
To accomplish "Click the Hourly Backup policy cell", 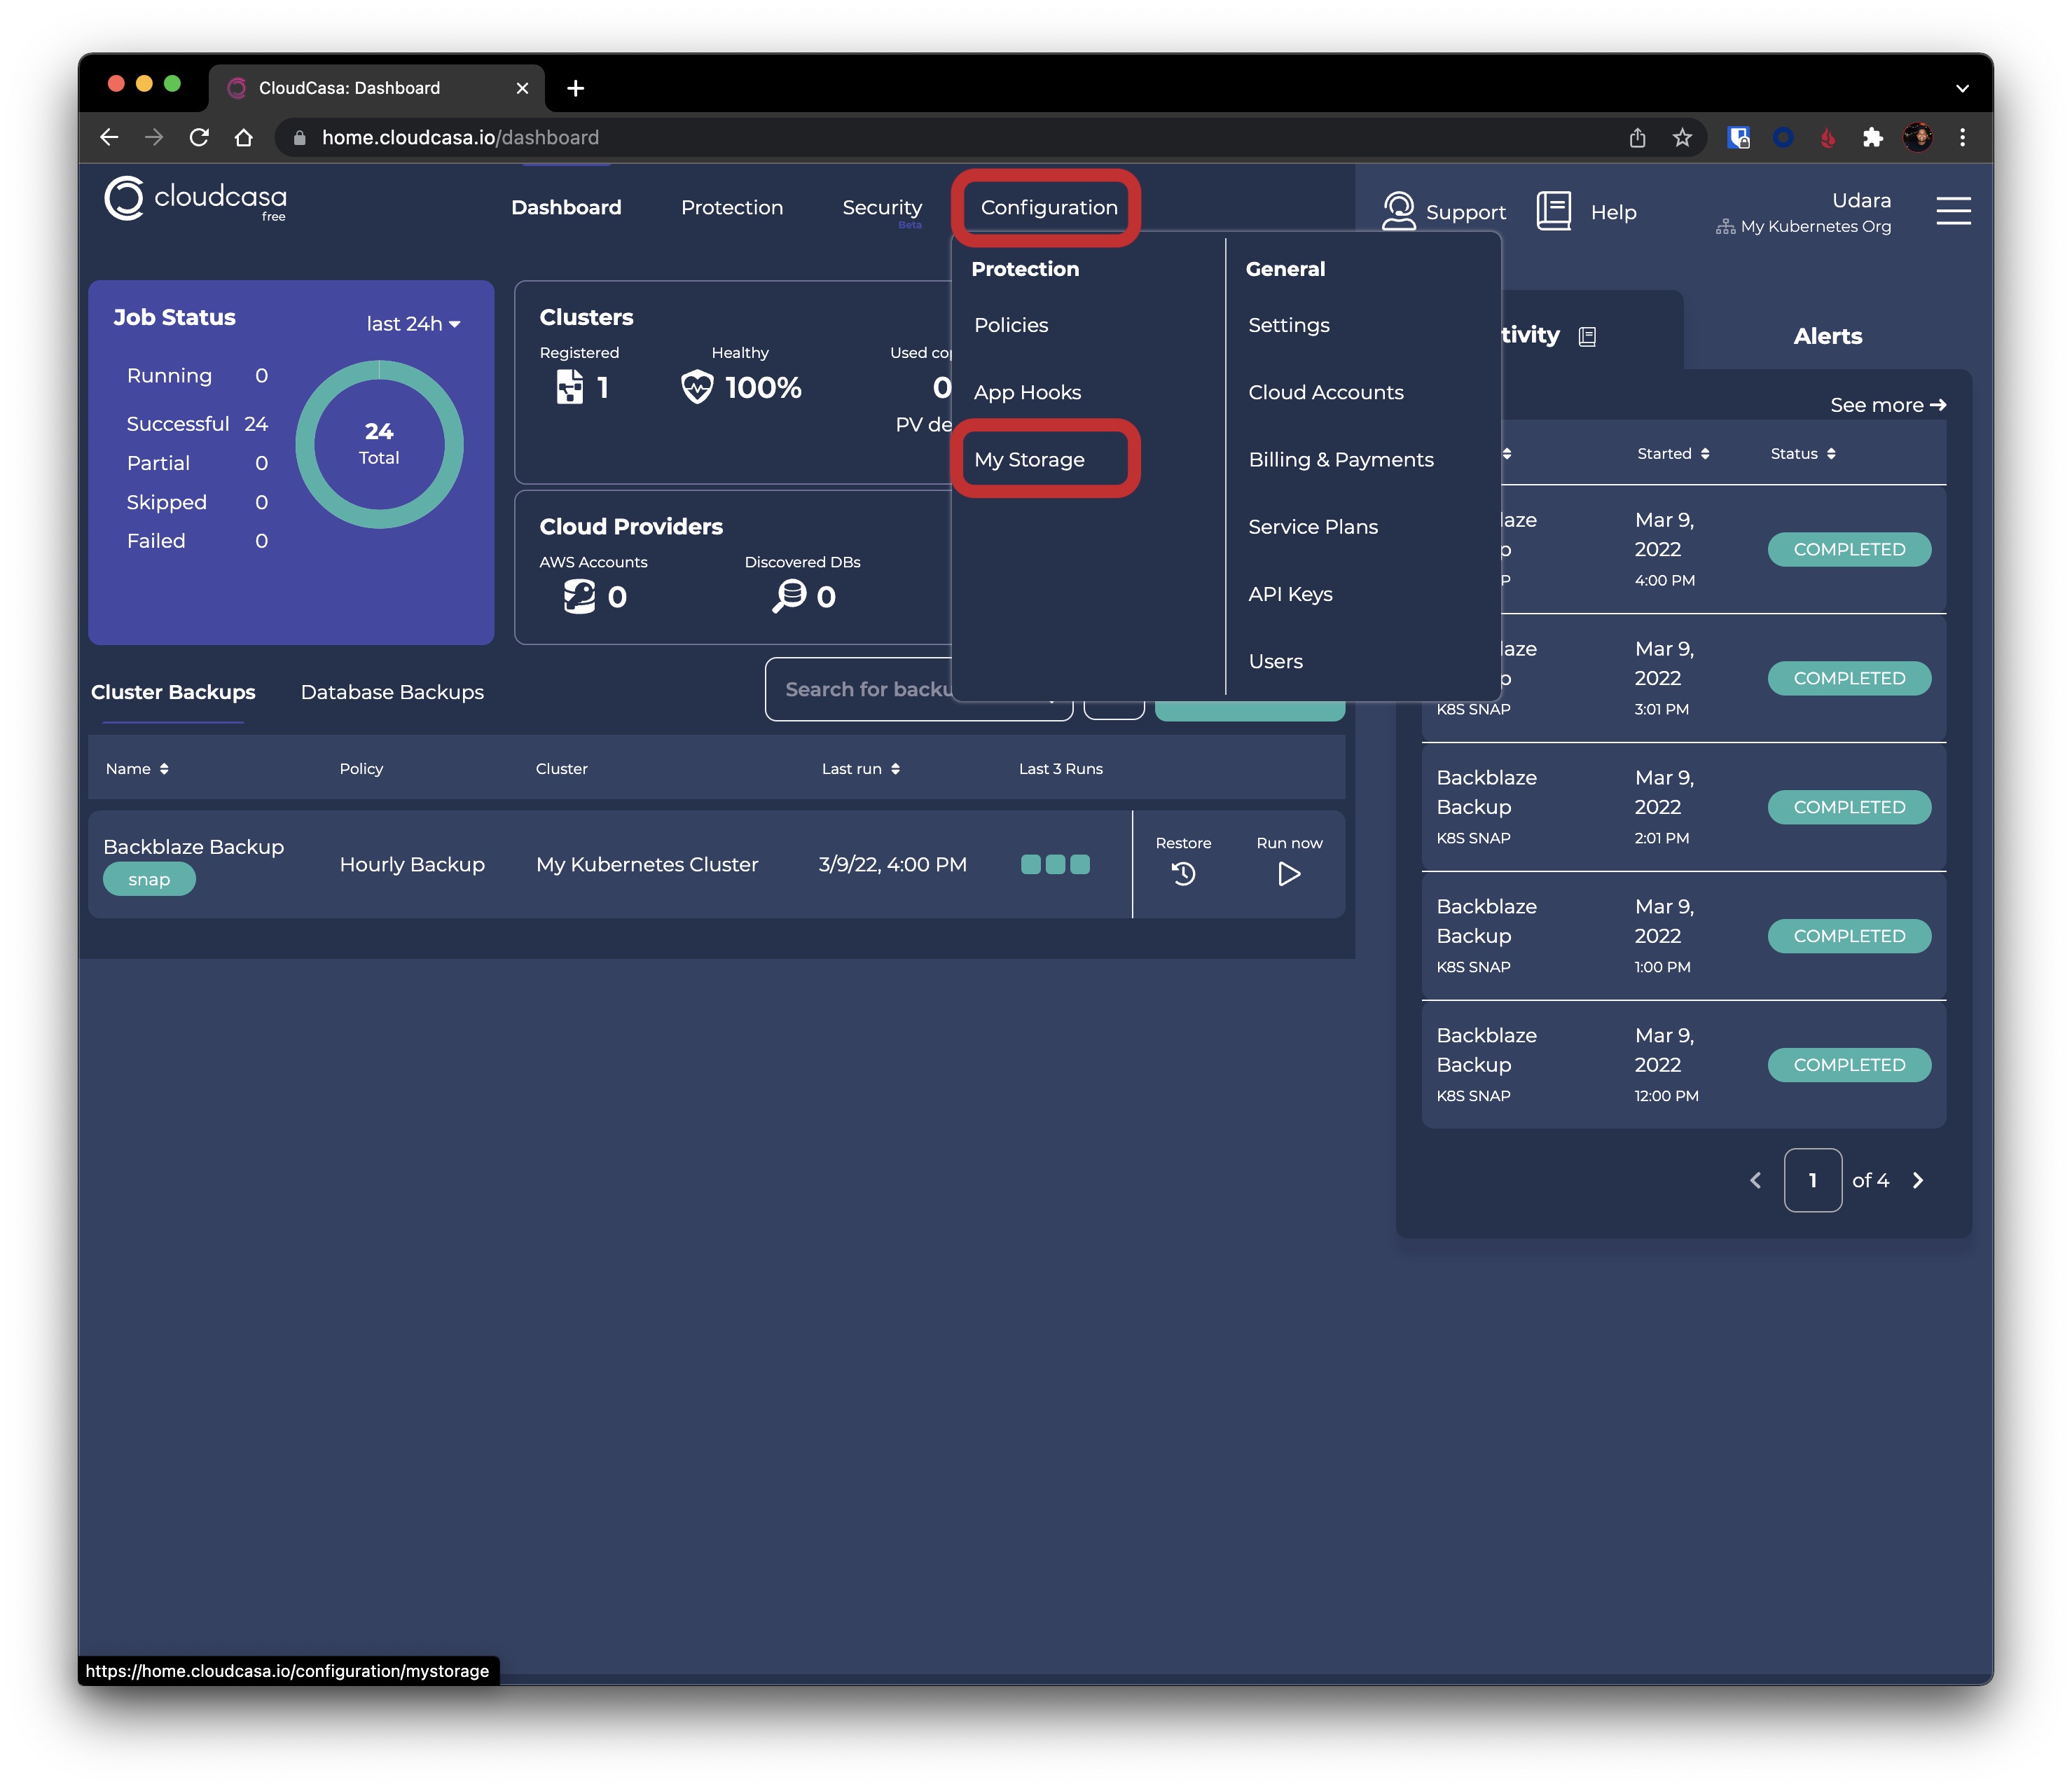I will [x=412, y=864].
